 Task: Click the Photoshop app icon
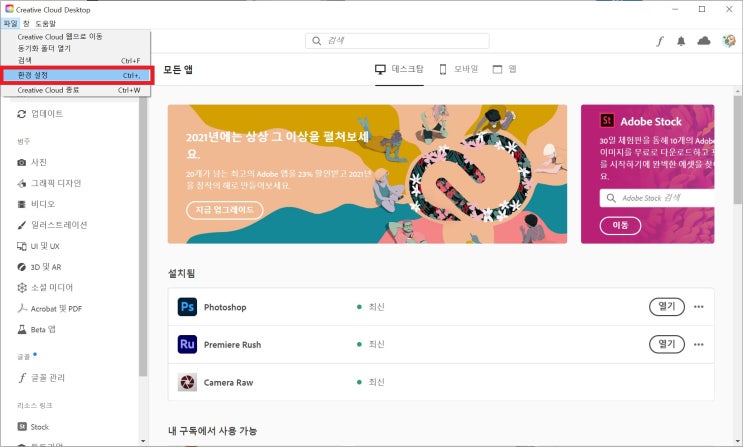(187, 307)
